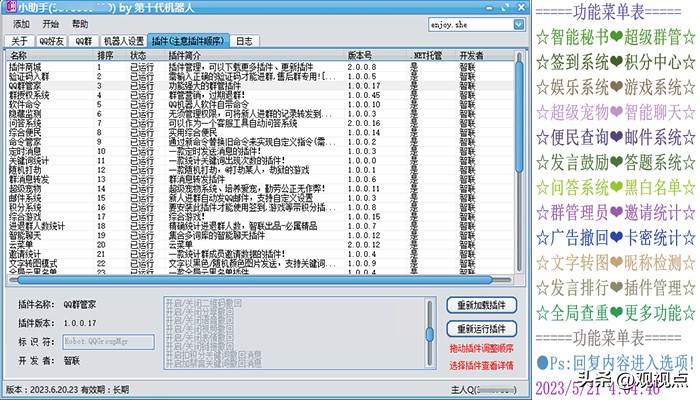Screen dimensions: 700x400
Task: Click the app icon in the title bar
Action: [x=11, y=6]
